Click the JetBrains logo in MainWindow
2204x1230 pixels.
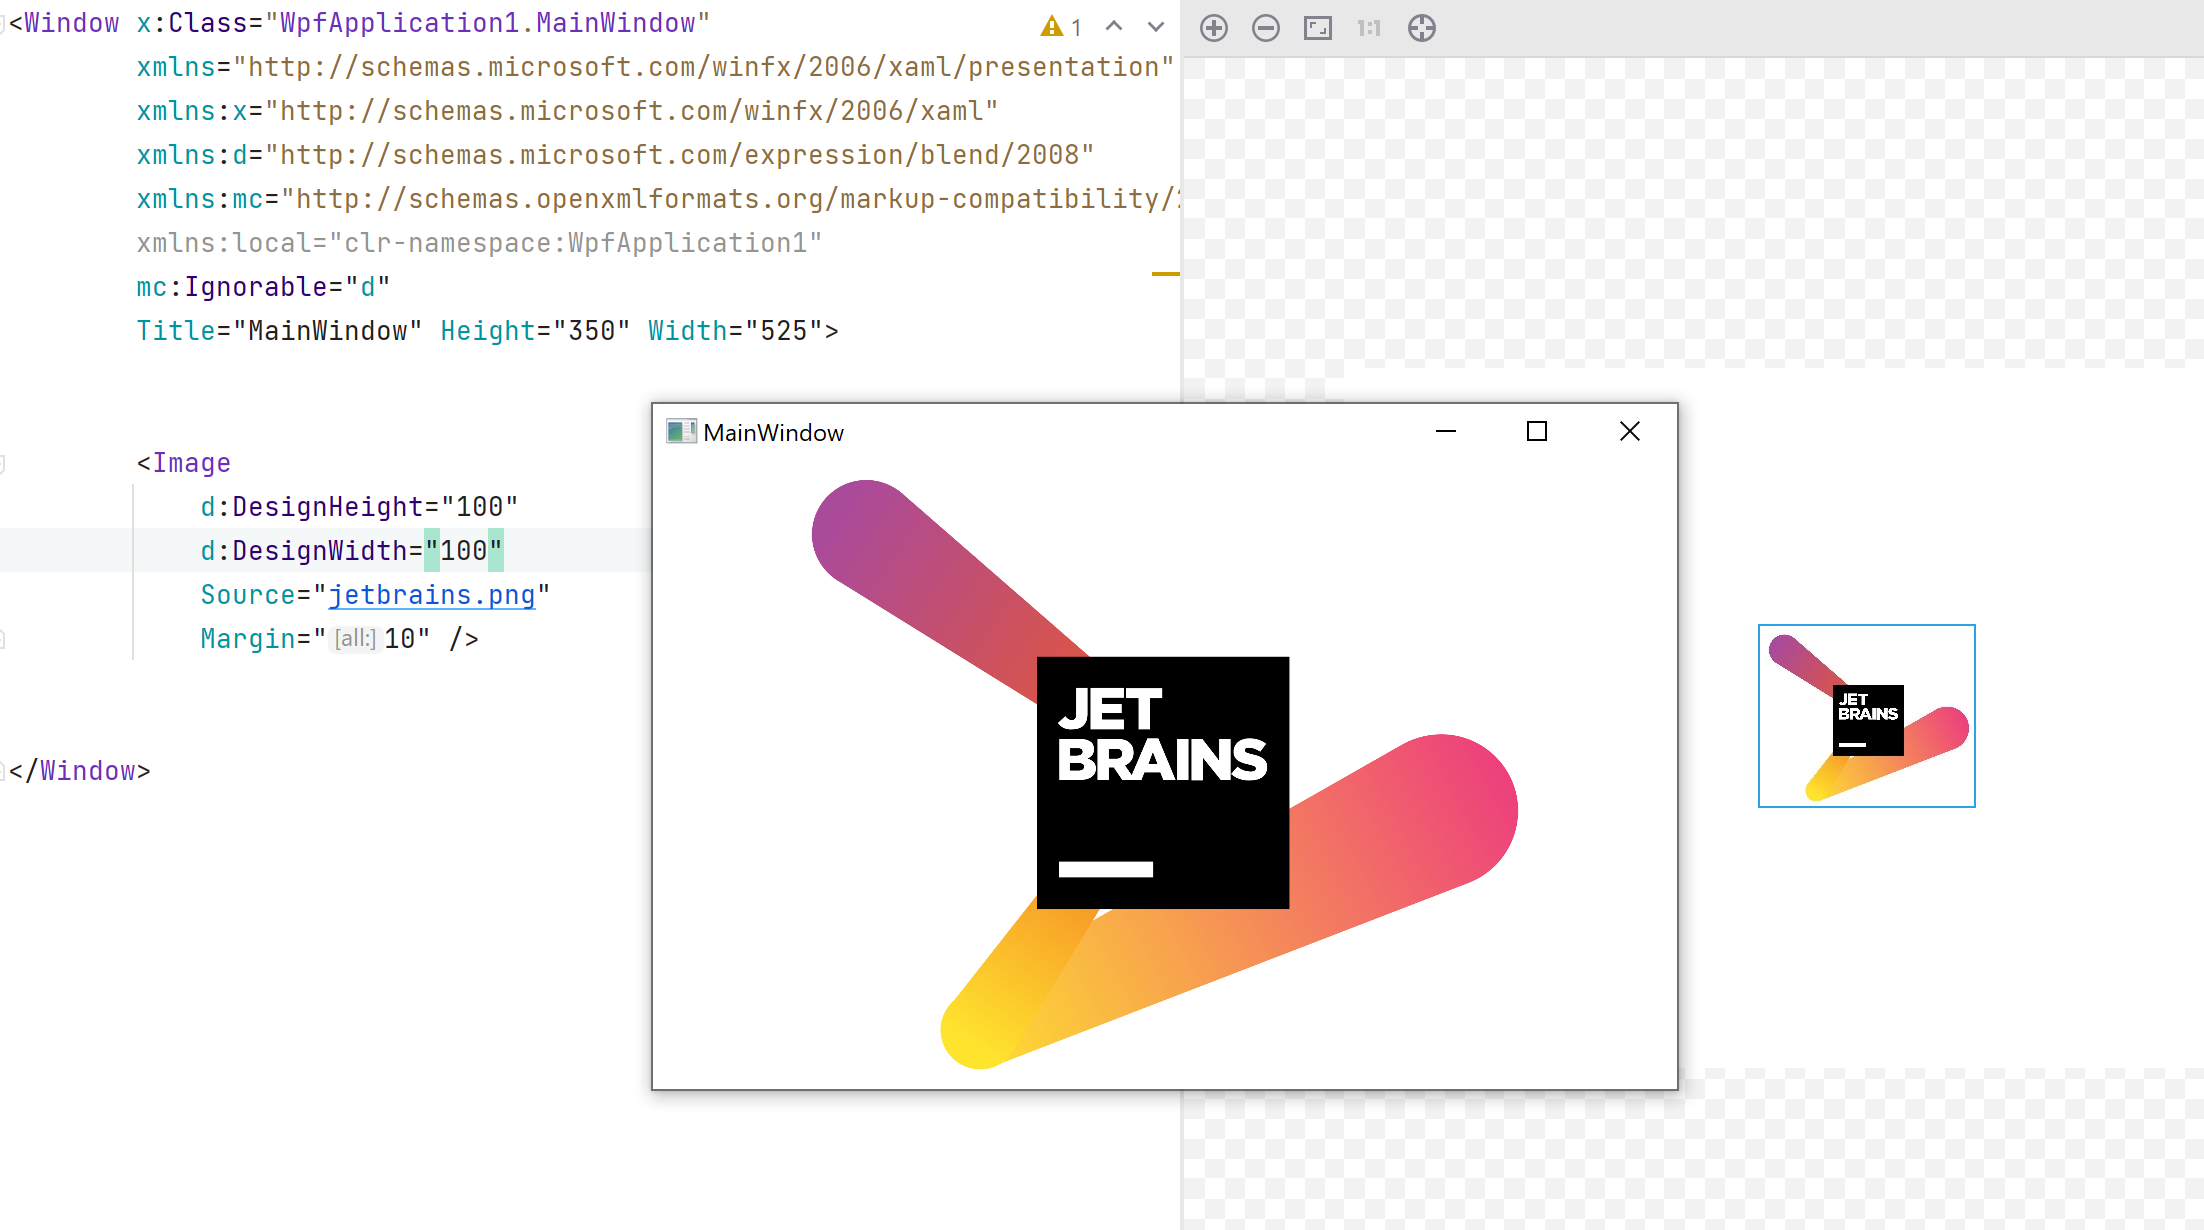1164,775
